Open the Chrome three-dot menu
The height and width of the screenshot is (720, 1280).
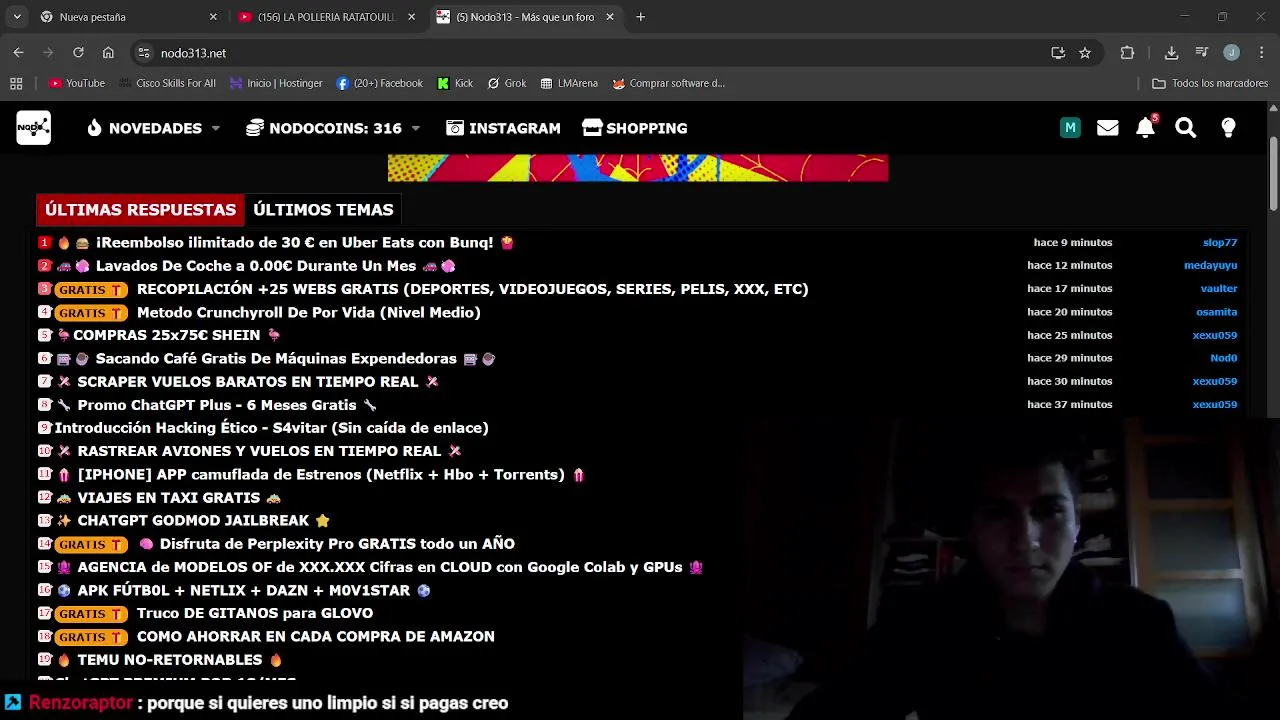click(1260, 53)
